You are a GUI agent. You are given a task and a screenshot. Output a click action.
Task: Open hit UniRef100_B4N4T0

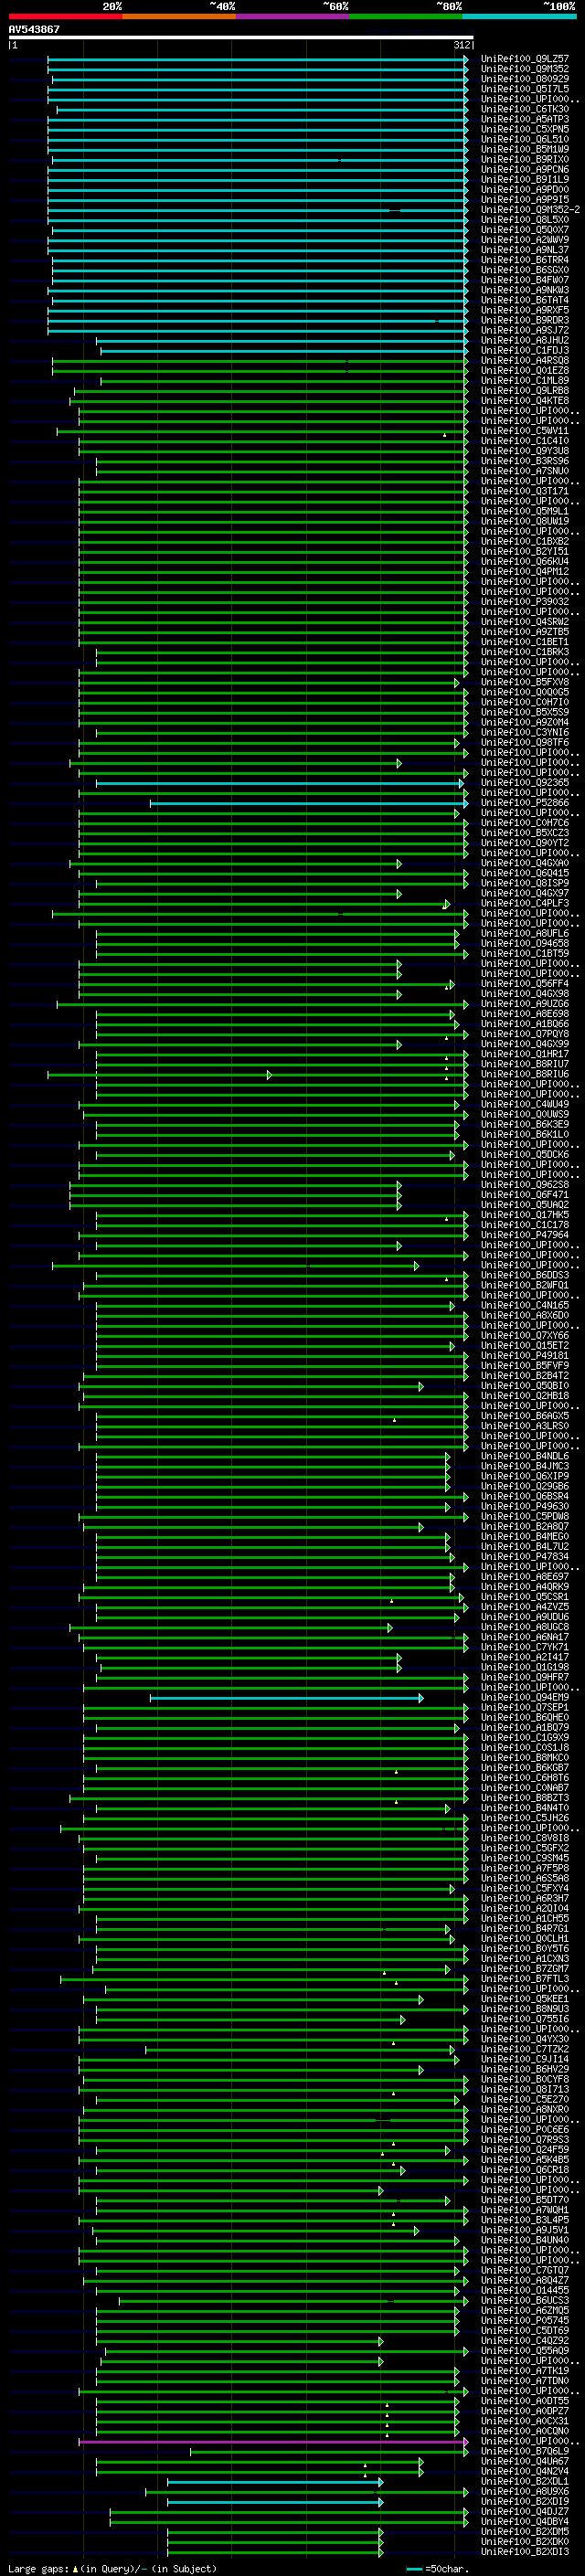pos(525,1808)
